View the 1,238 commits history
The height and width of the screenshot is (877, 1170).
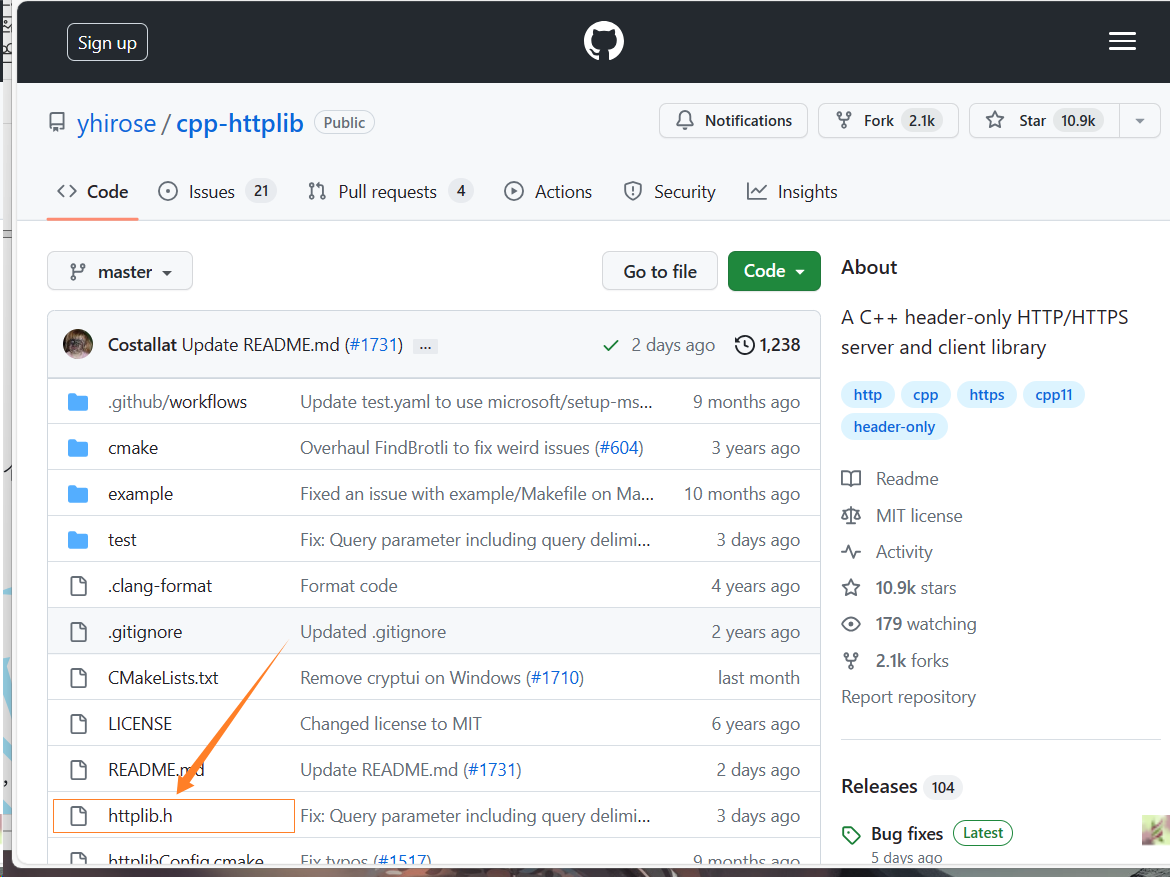[x=767, y=345]
